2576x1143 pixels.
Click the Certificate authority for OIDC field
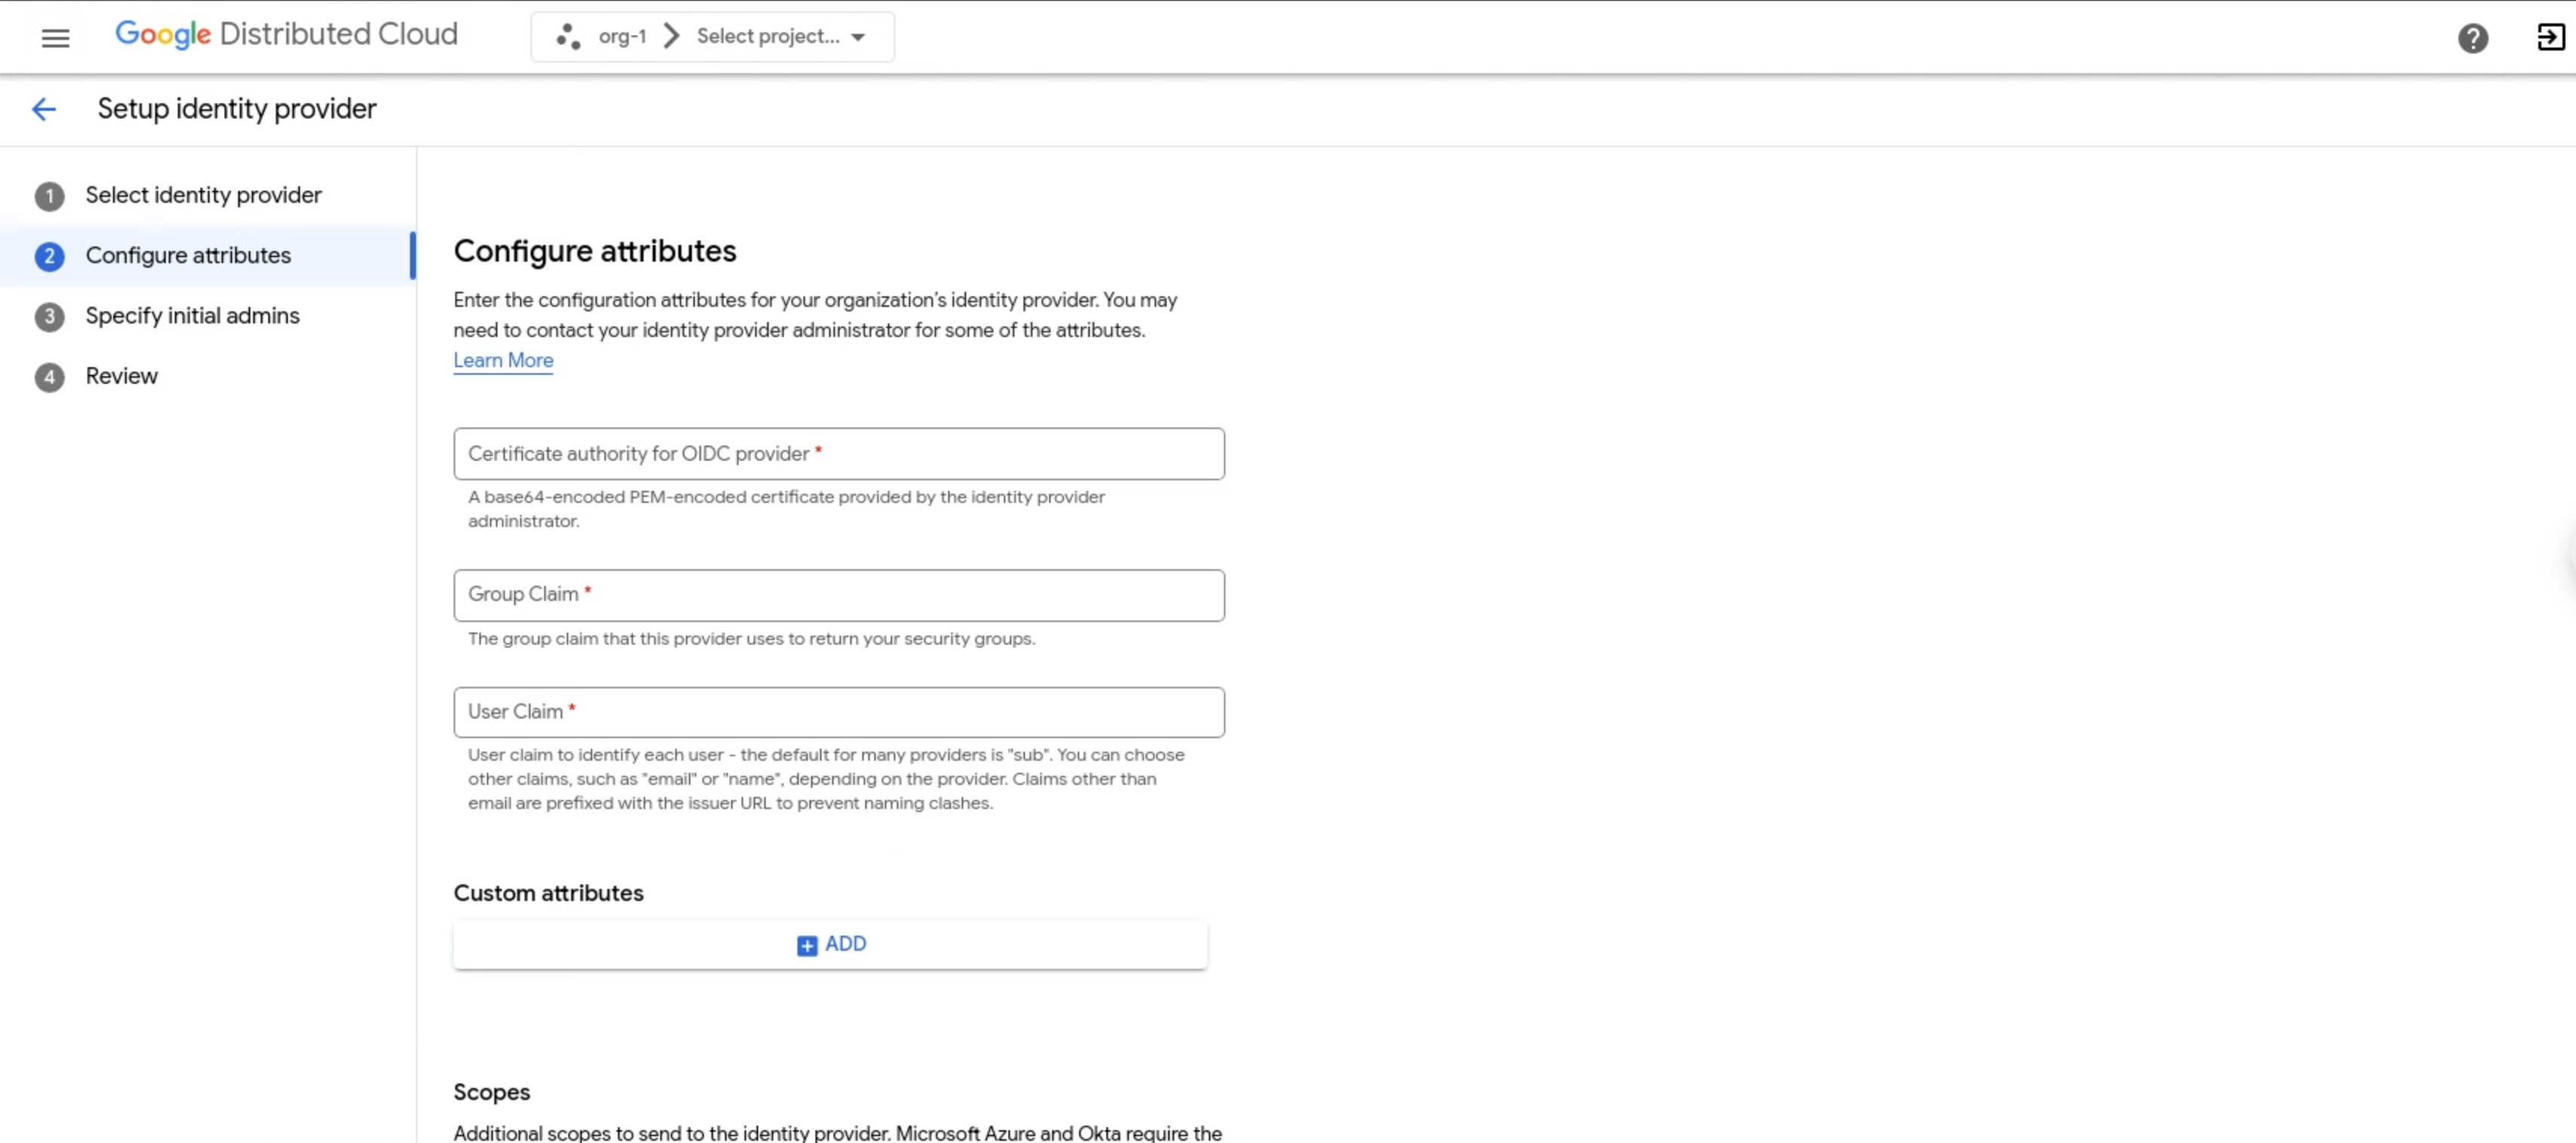(838, 454)
